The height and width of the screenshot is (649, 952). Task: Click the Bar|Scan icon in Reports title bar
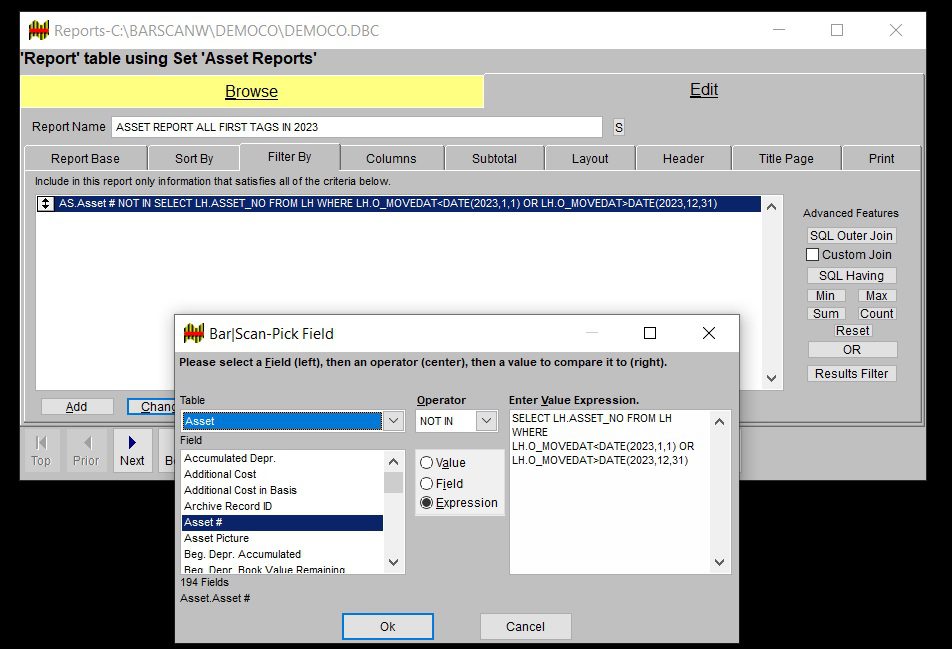coord(38,30)
